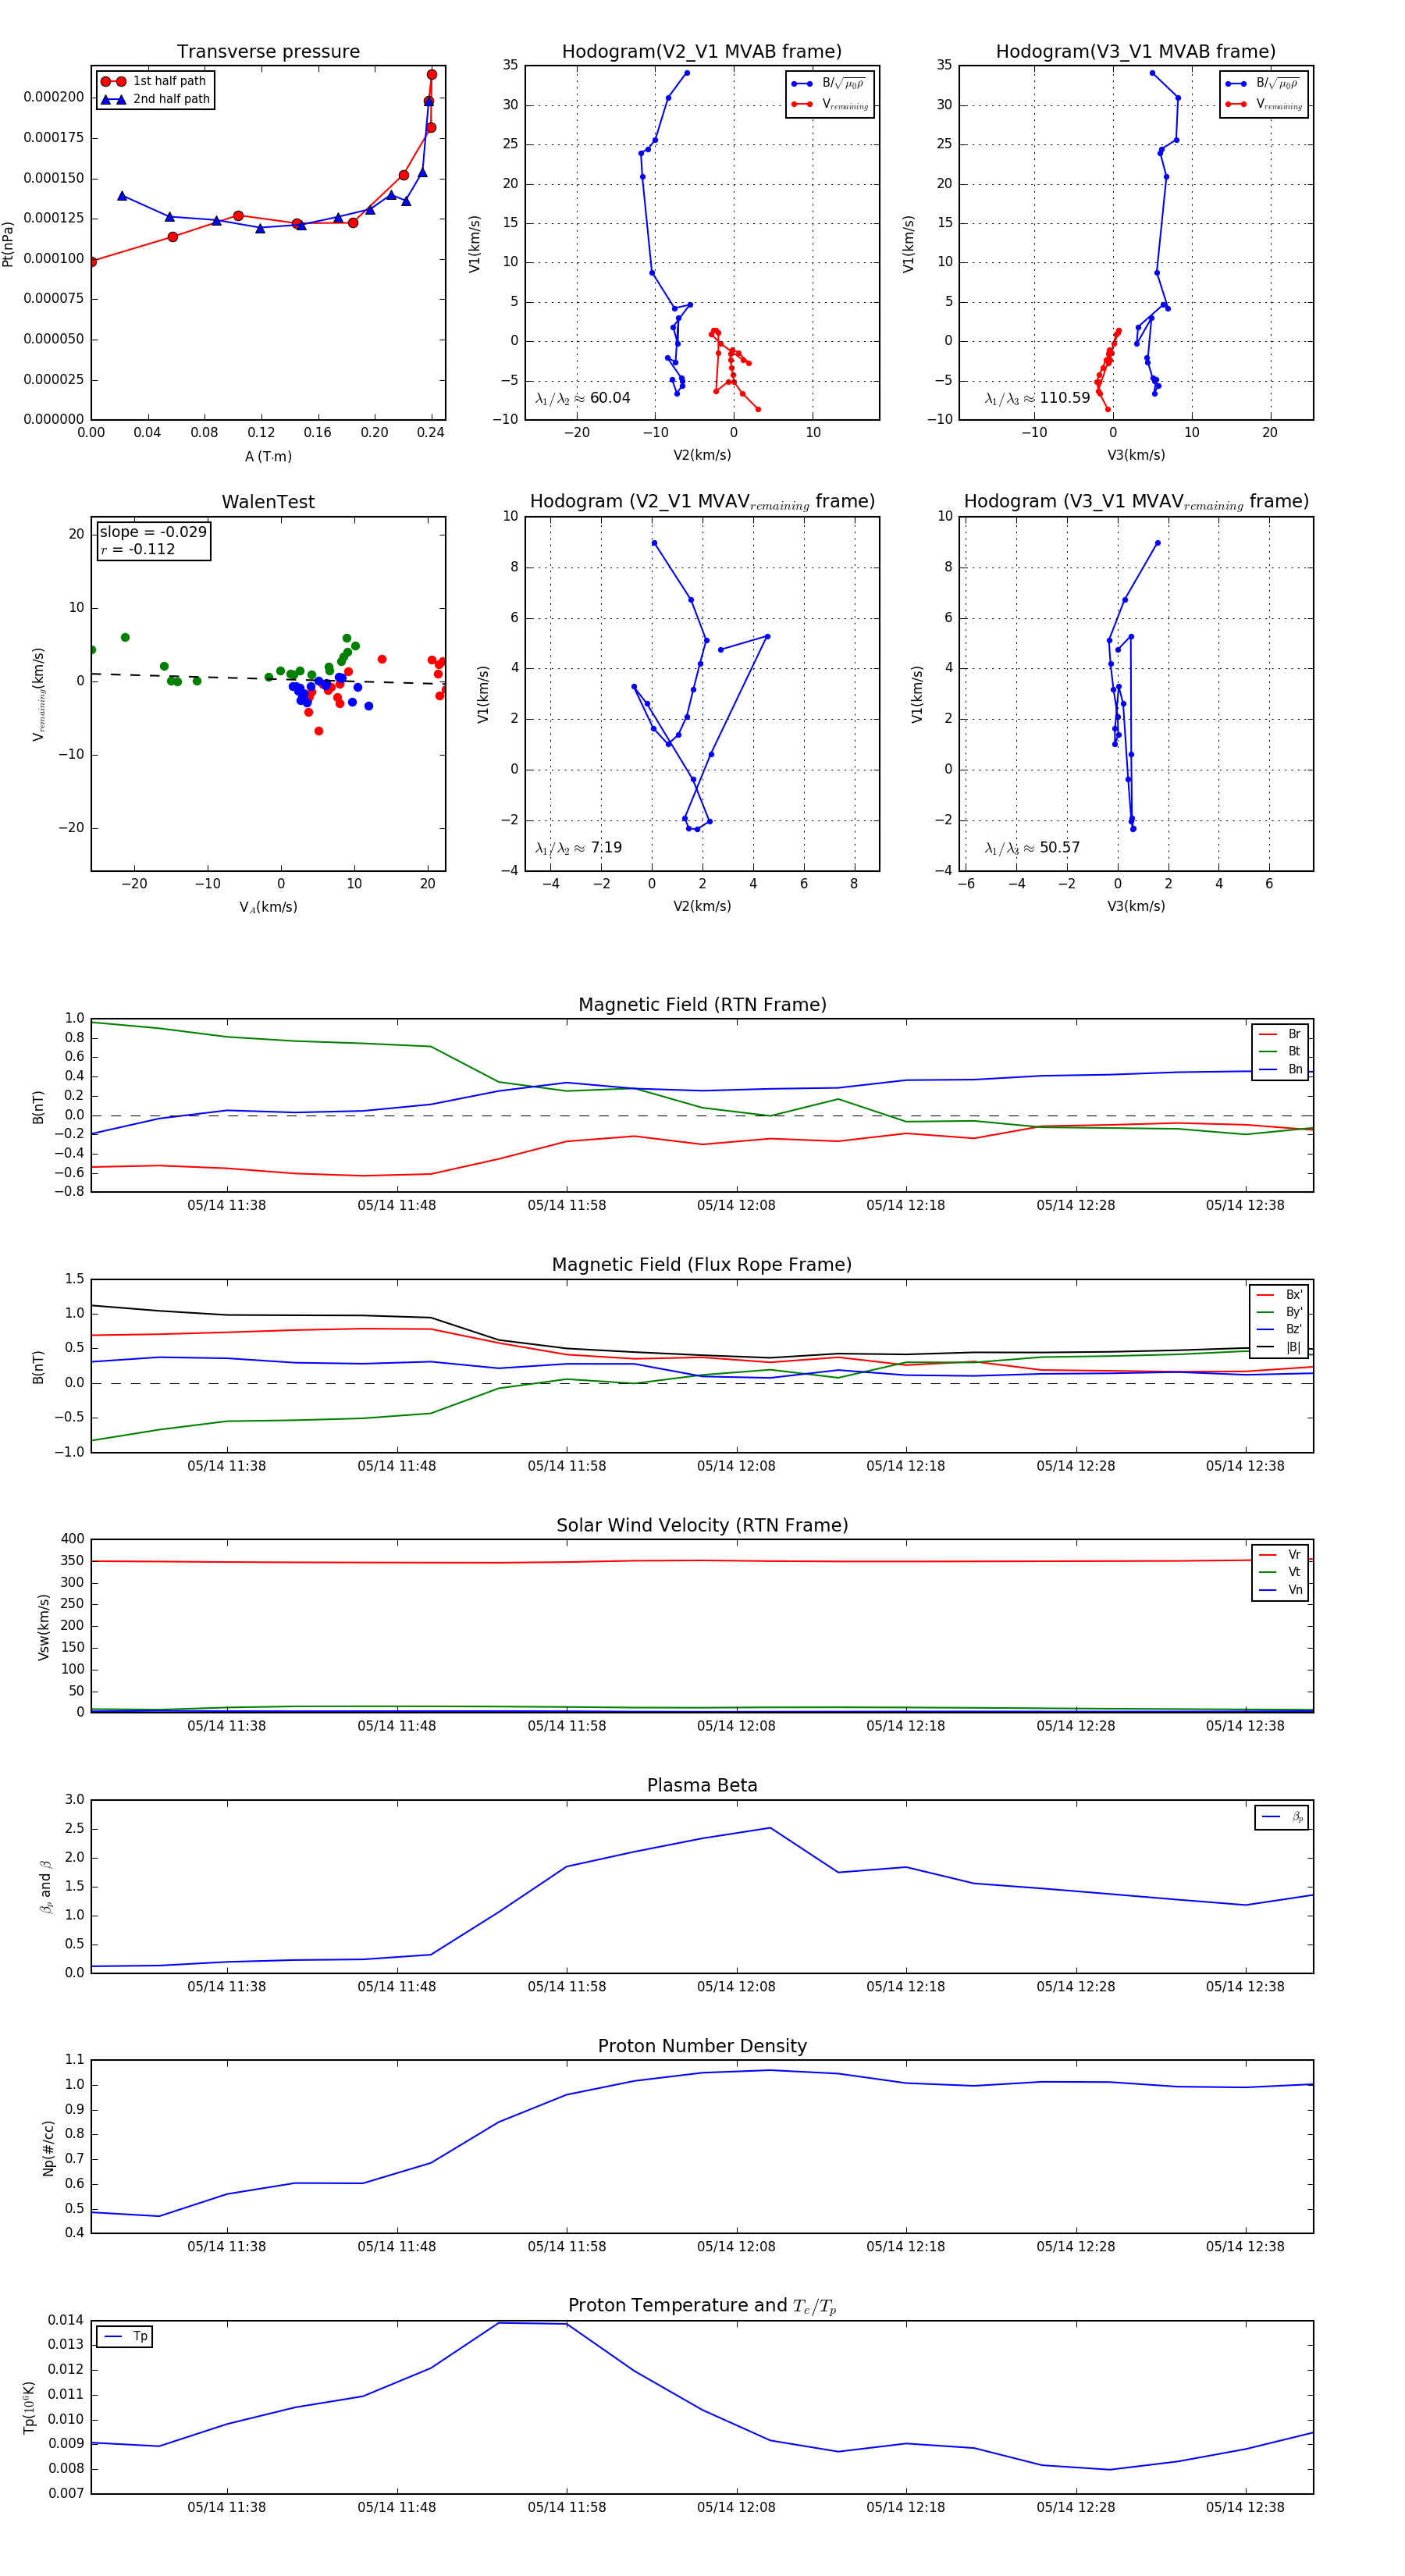Click the 'Plasma Beta' plot title

tap(702, 1786)
